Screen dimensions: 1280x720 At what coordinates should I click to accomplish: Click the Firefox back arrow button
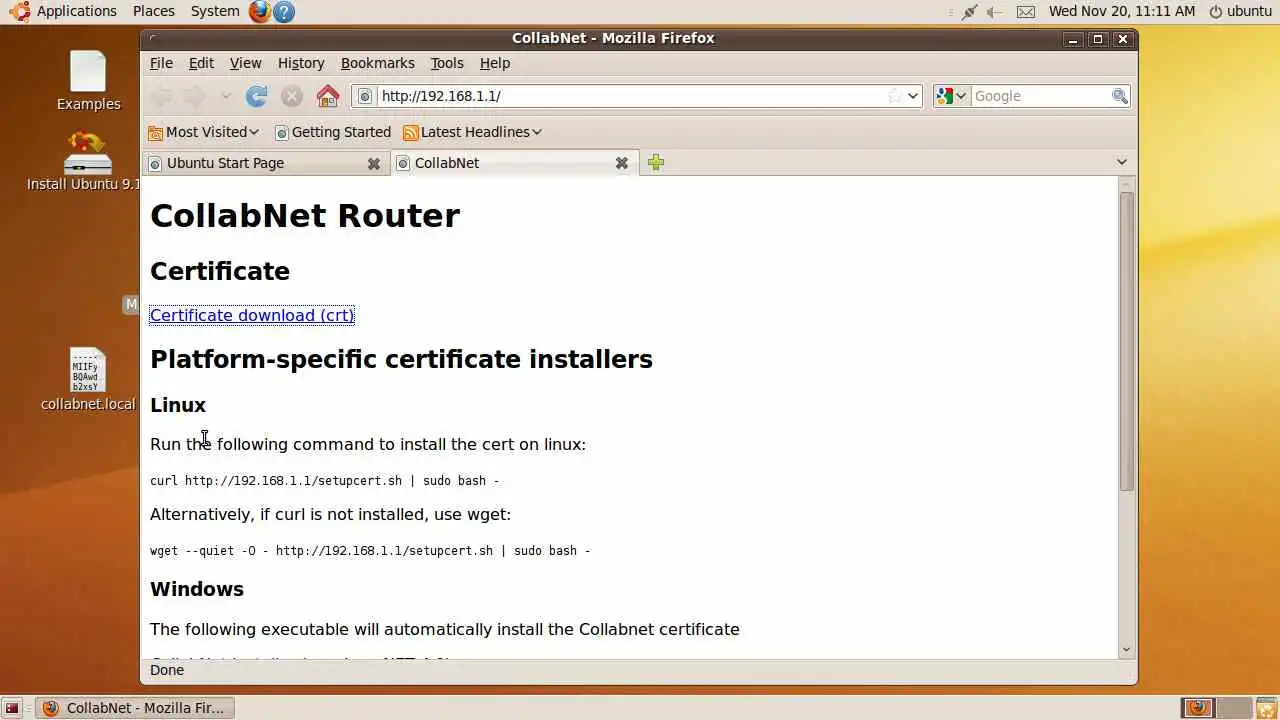(160, 96)
